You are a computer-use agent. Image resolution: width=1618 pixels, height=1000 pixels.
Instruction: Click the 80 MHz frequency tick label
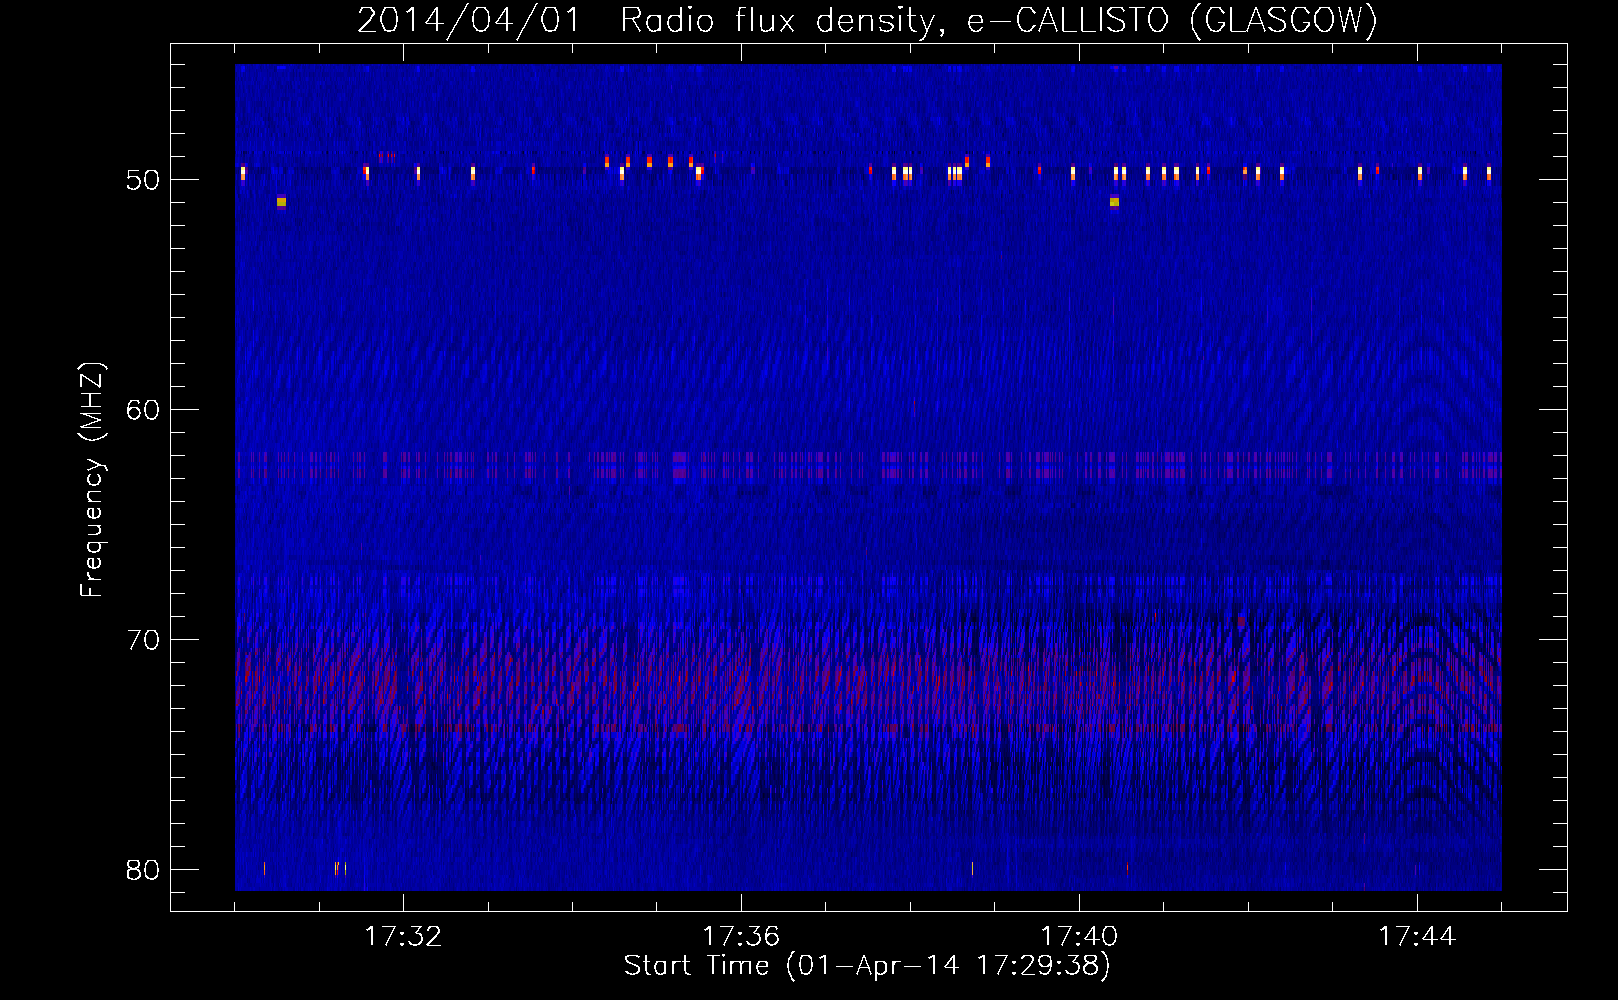(143, 870)
